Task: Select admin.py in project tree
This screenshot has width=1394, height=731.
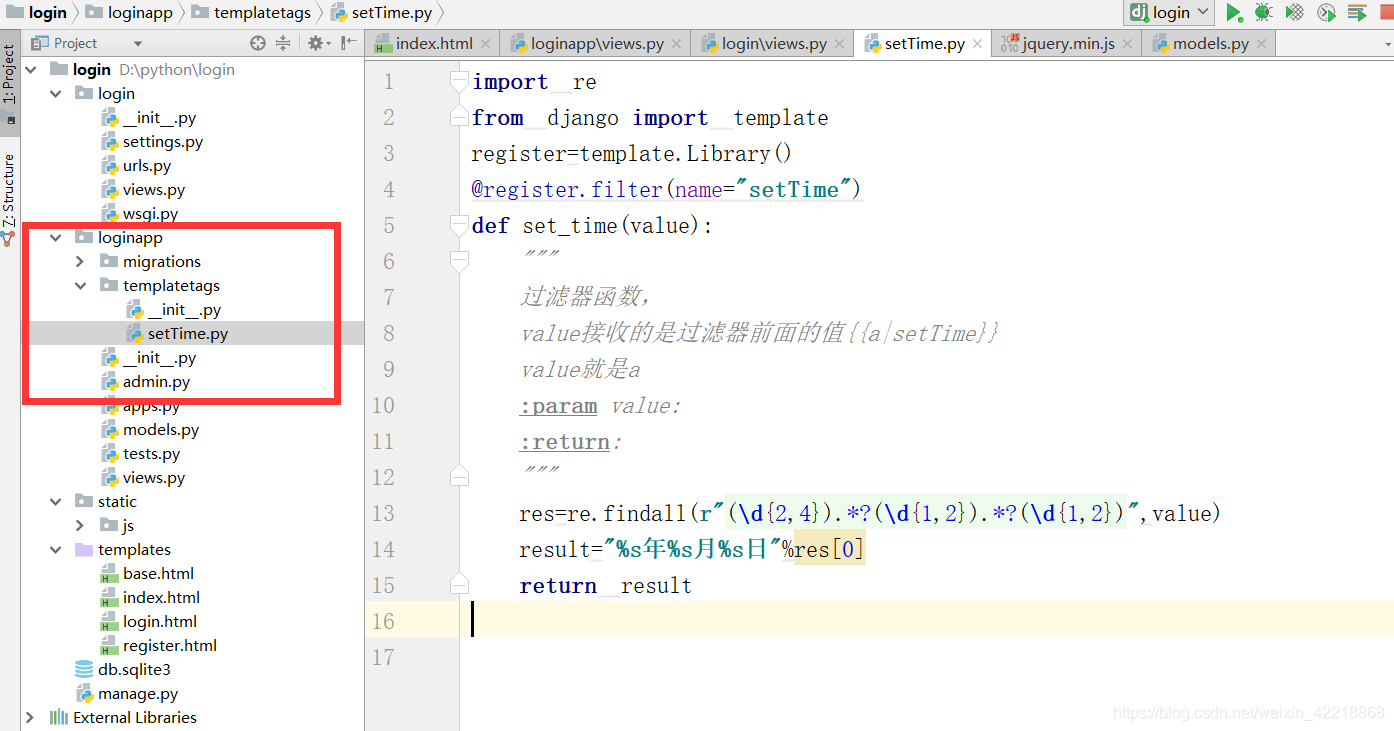Action: click(156, 381)
